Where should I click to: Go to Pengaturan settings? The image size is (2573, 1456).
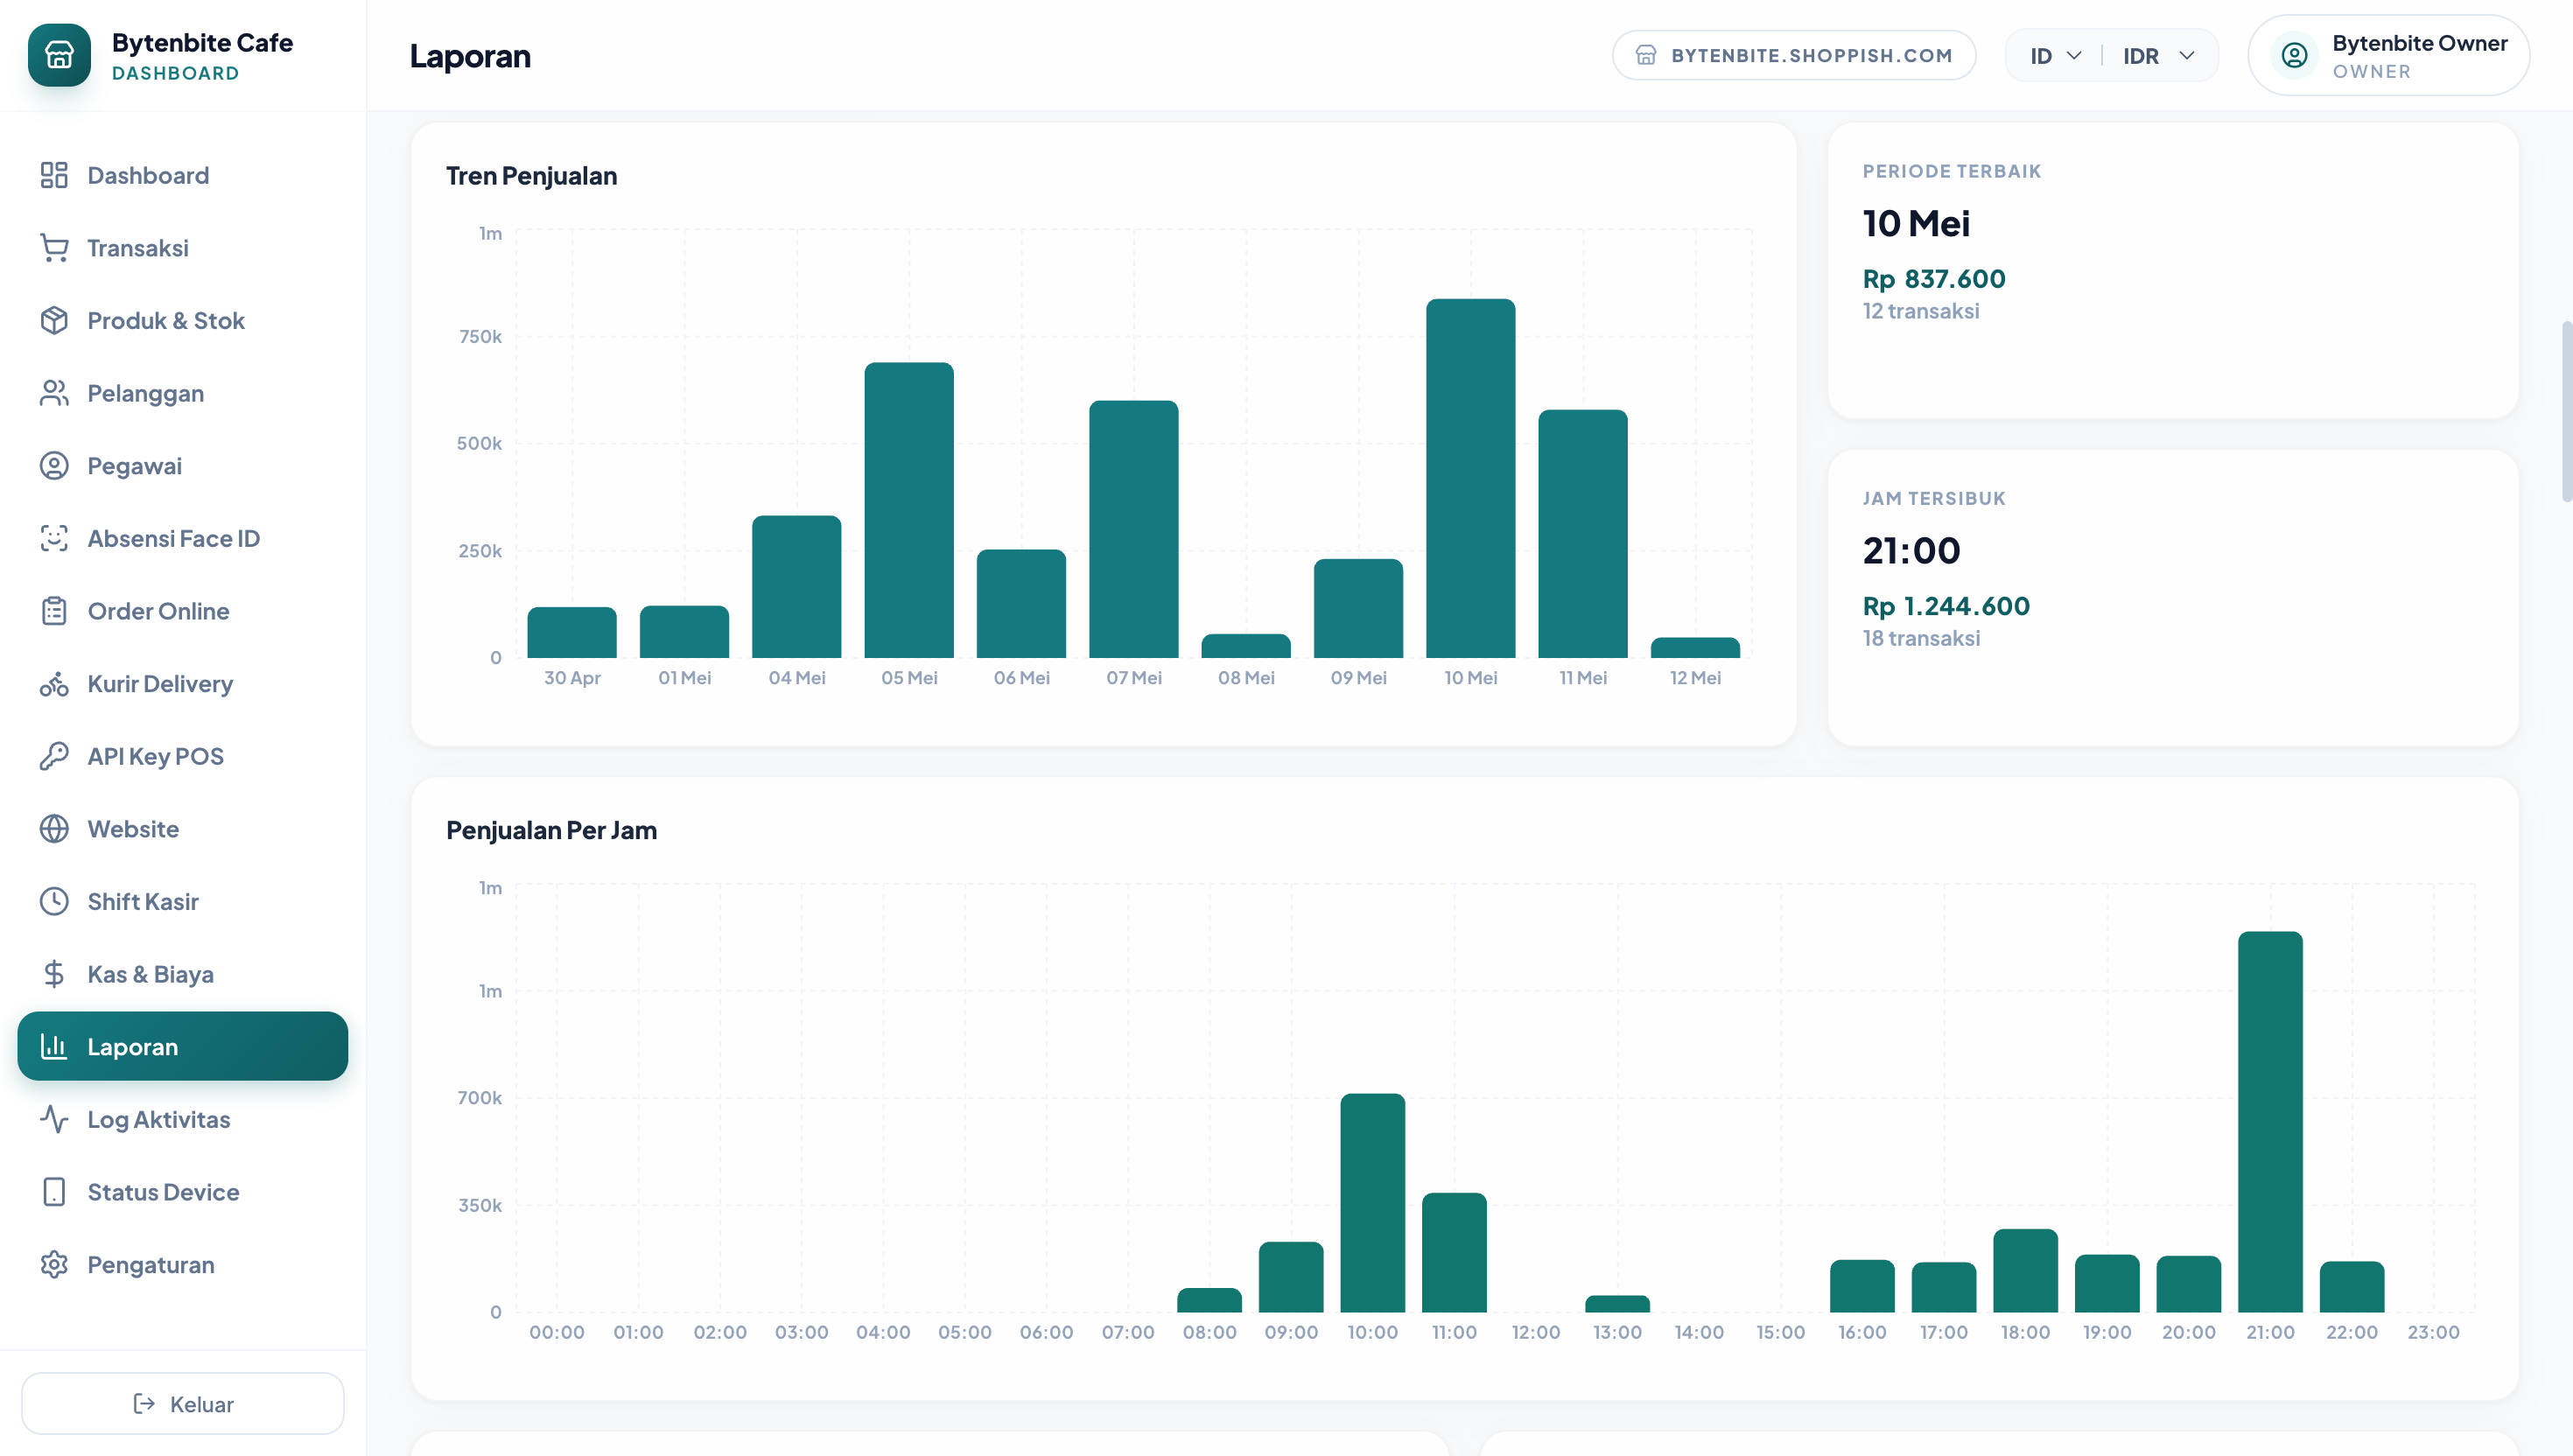183,1264
